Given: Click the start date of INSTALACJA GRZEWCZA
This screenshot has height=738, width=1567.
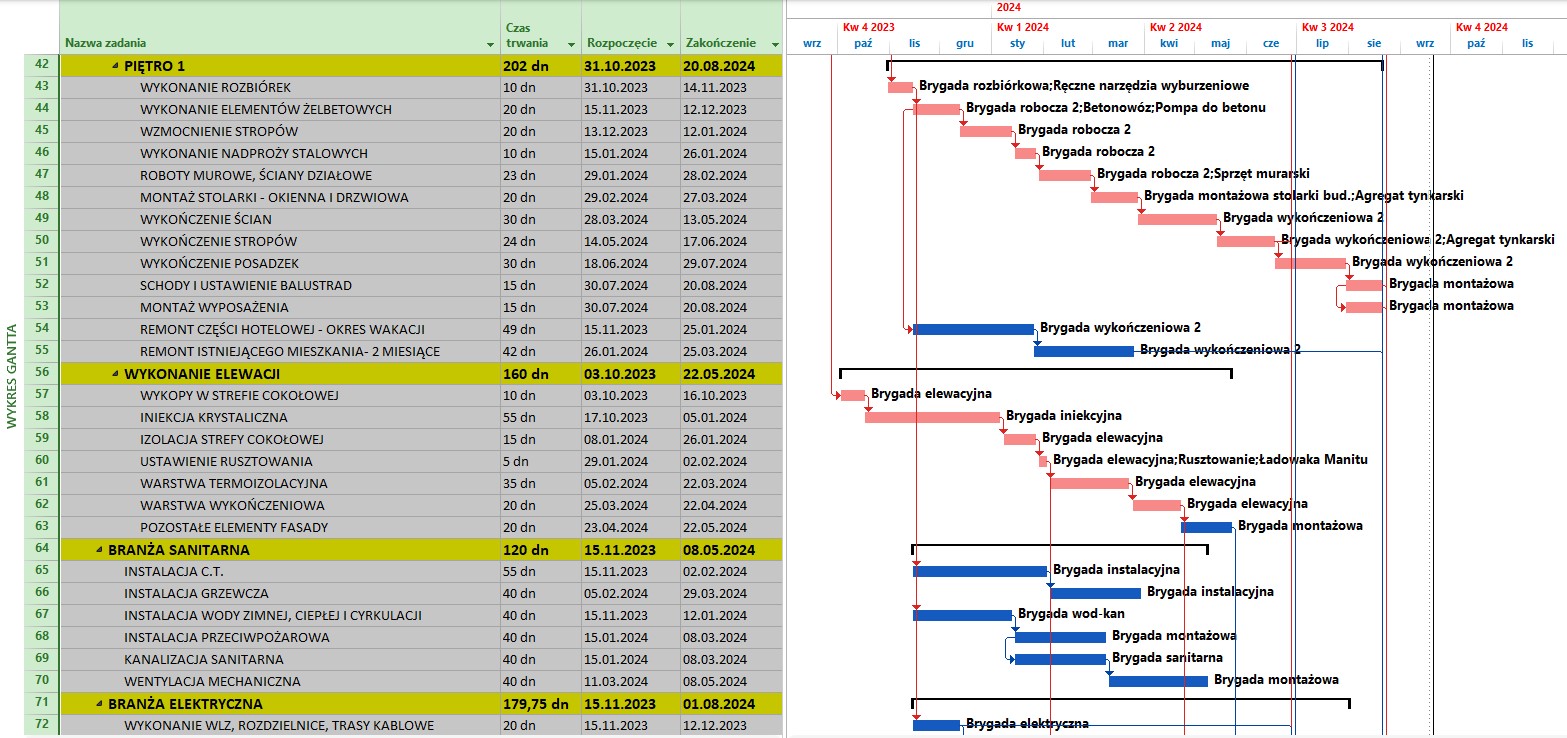Looking at the screenshot, I should point(617,593).
